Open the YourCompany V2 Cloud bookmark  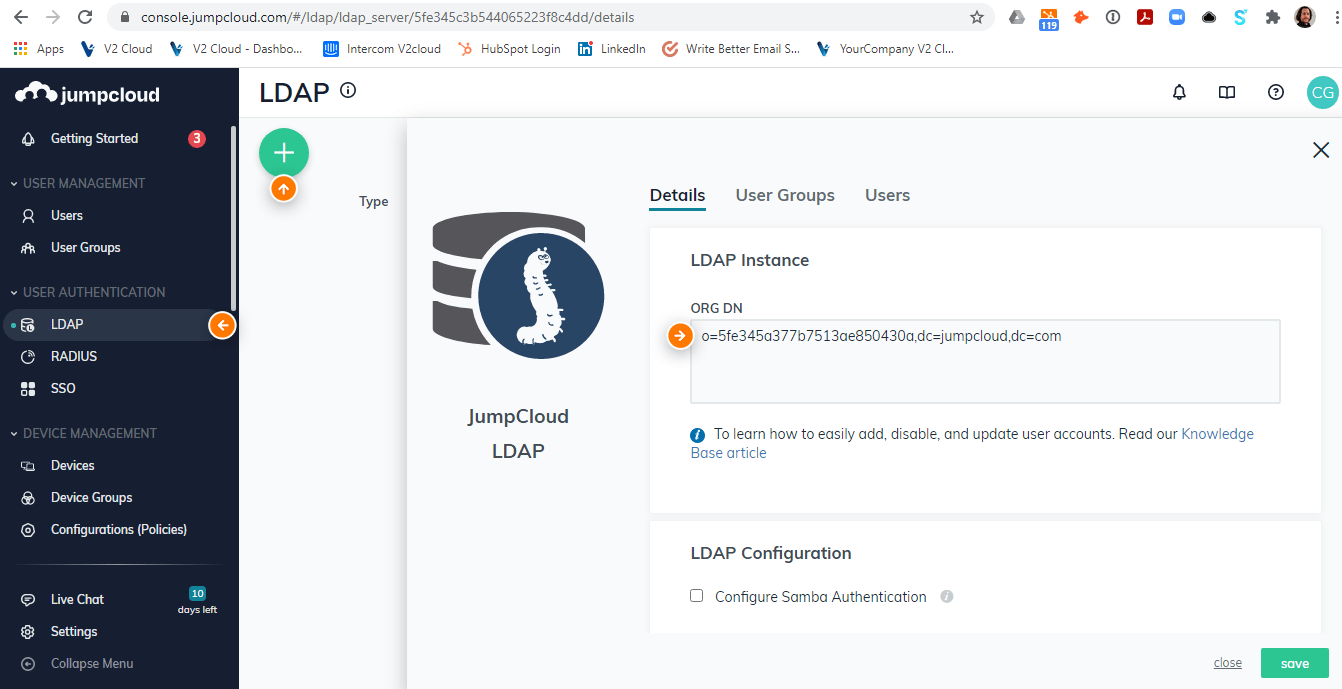[x=885, y=48]
